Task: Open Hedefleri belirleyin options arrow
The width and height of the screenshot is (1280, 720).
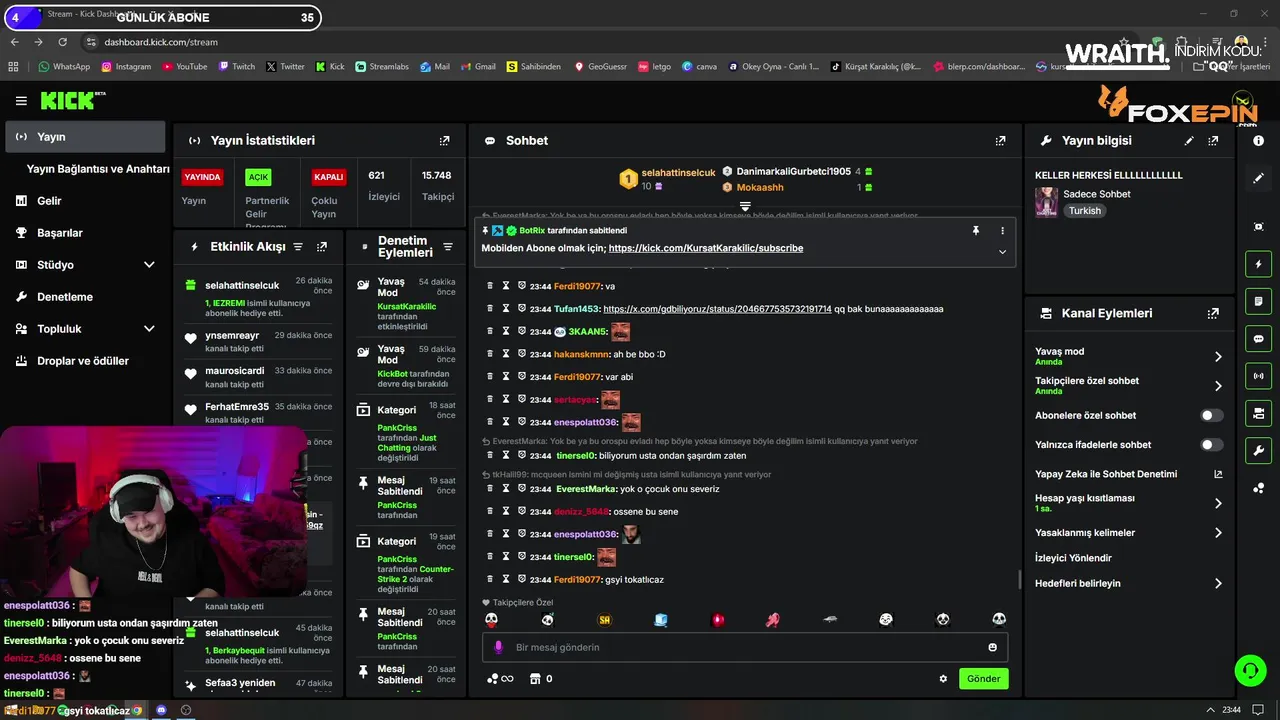Action: click(1218, 583)
